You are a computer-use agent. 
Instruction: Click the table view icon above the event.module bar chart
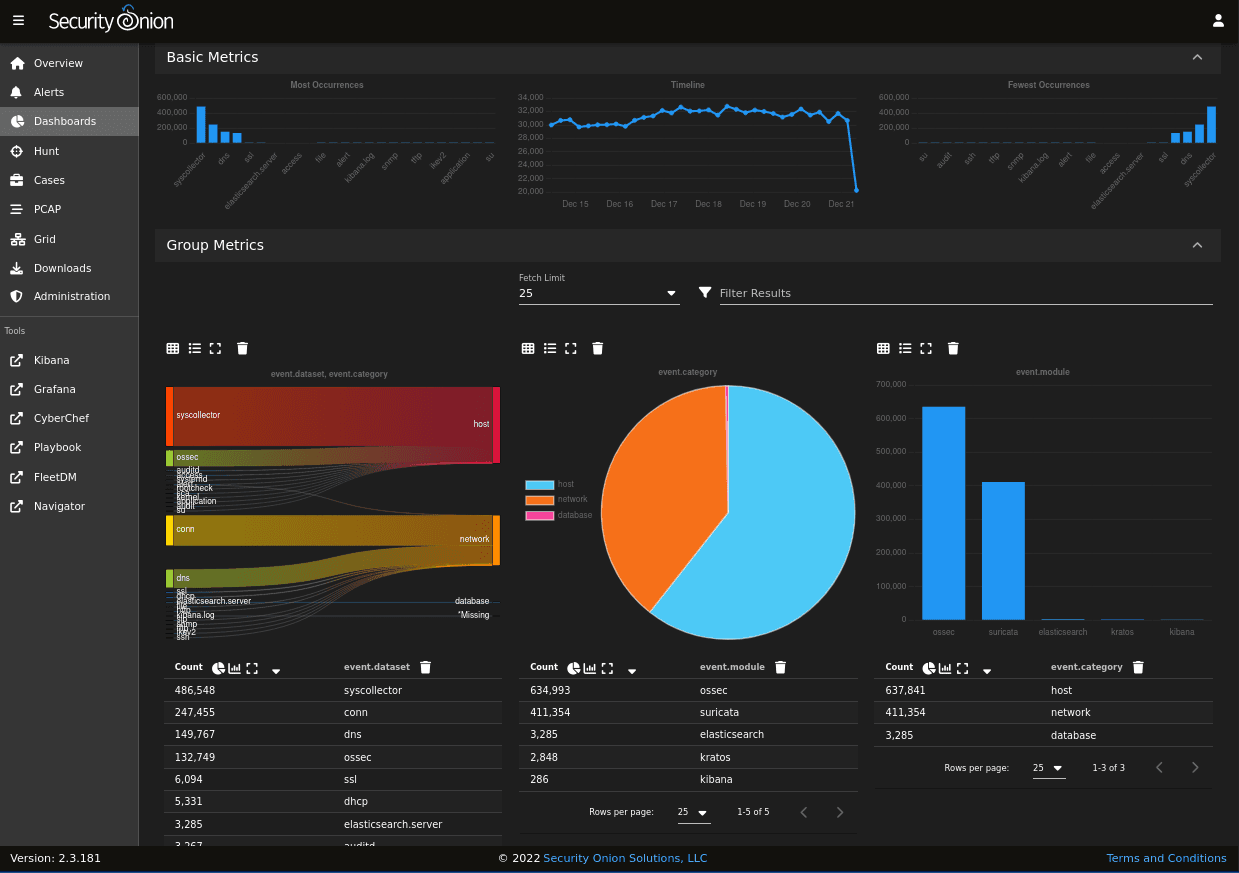pyautogui.click(x=883, y=348)
